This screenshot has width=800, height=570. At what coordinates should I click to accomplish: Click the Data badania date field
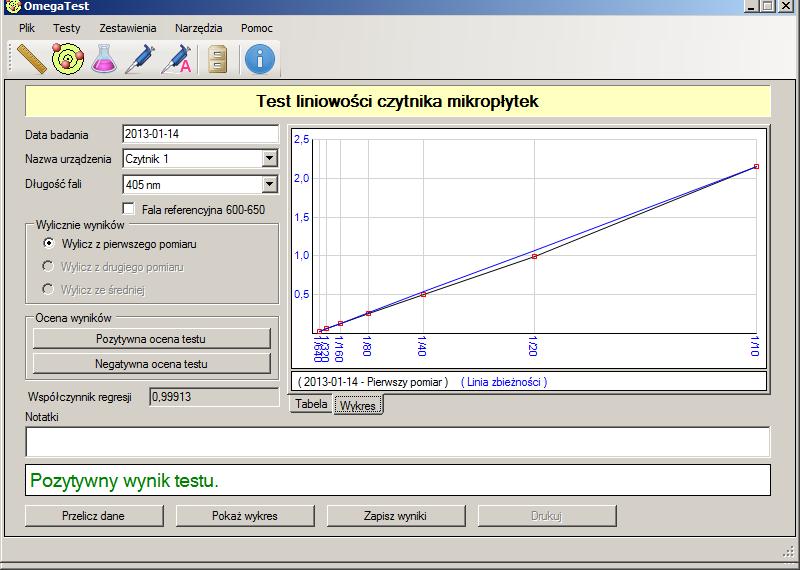(200, 134)
